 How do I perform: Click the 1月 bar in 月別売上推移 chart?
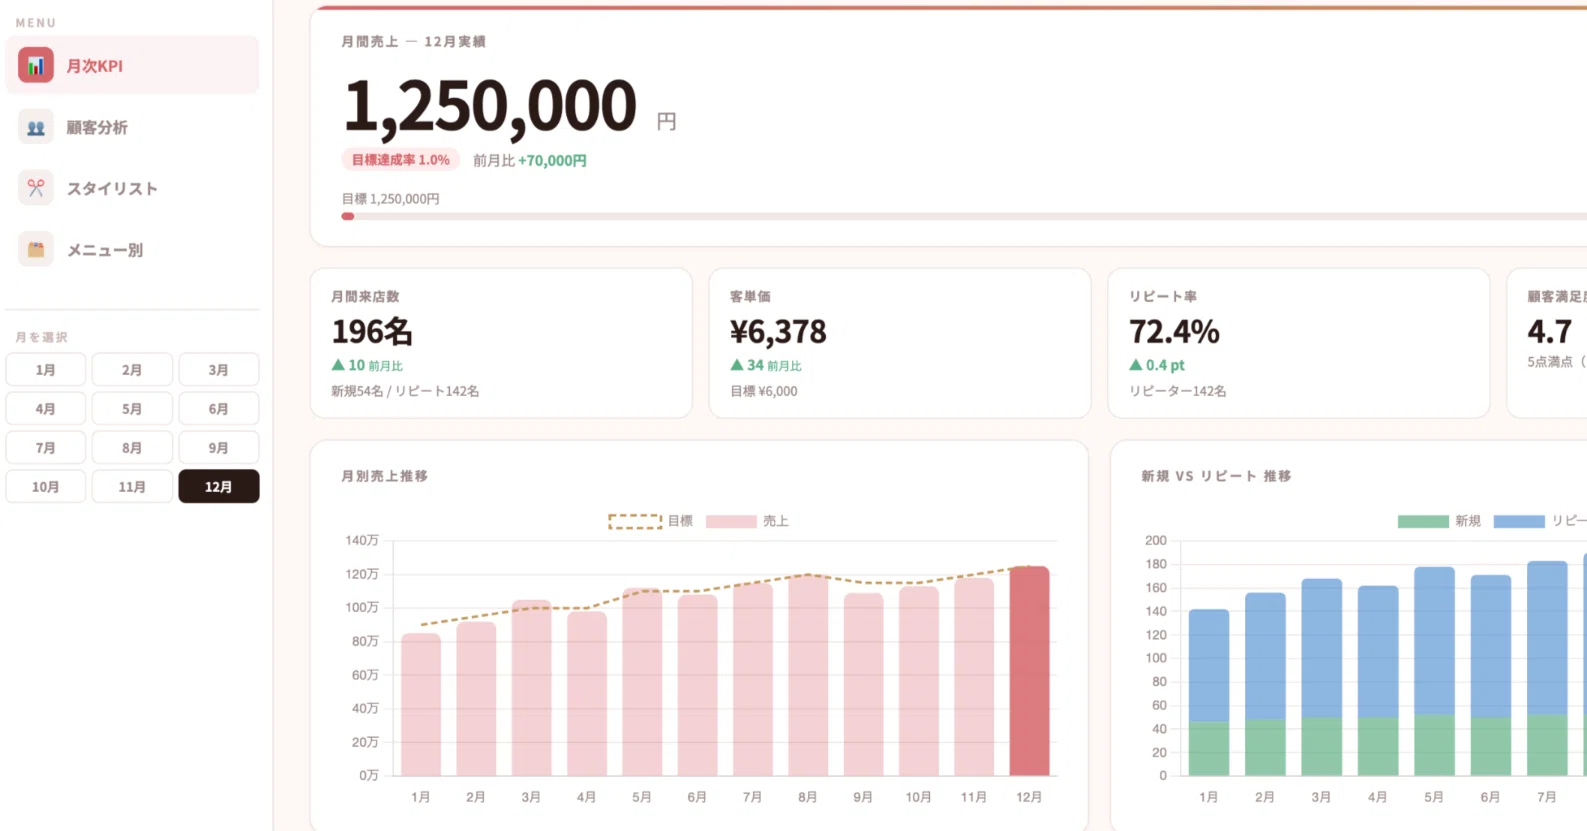click(421, 704)
